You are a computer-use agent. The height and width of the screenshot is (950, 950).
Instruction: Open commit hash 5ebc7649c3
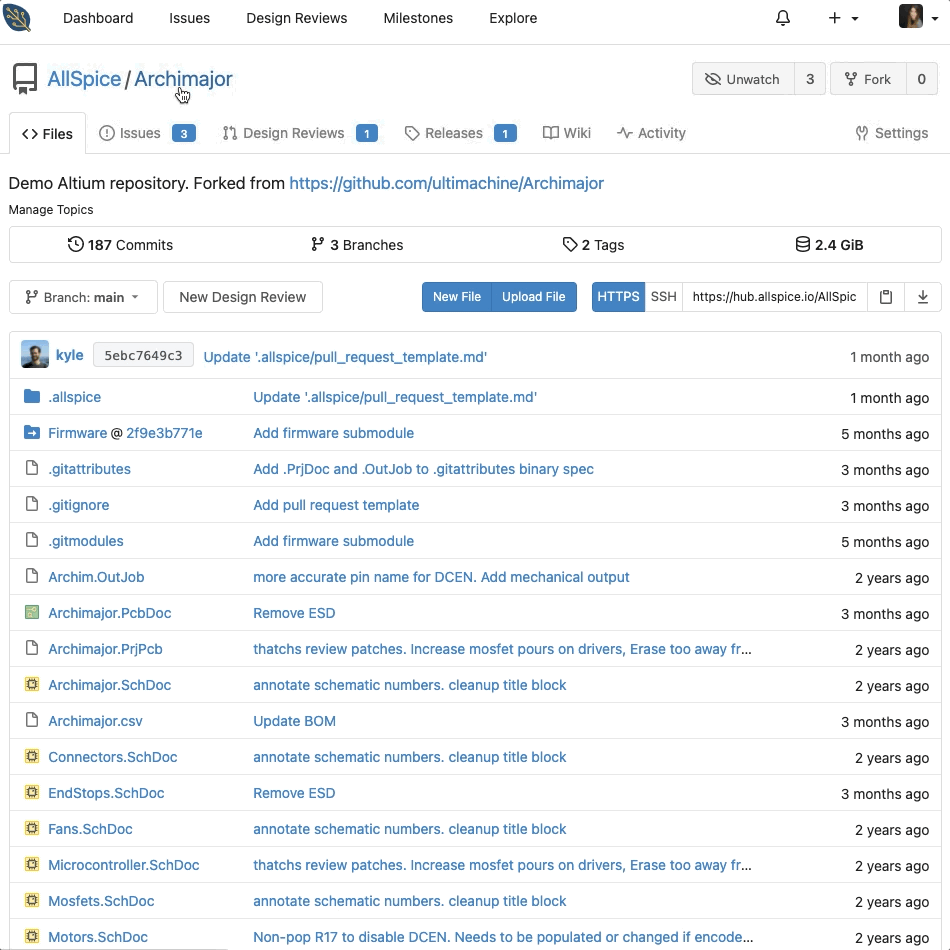point(143,355)
